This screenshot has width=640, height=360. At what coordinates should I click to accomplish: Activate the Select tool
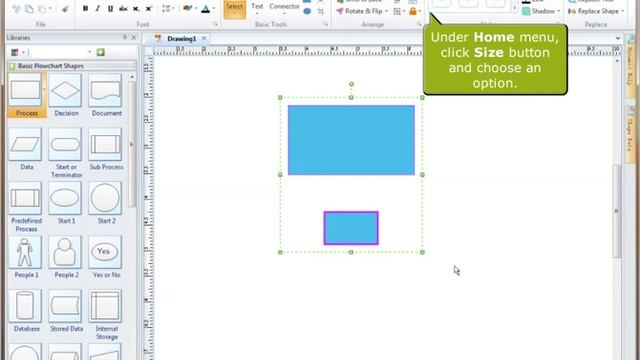coord(235,9)
